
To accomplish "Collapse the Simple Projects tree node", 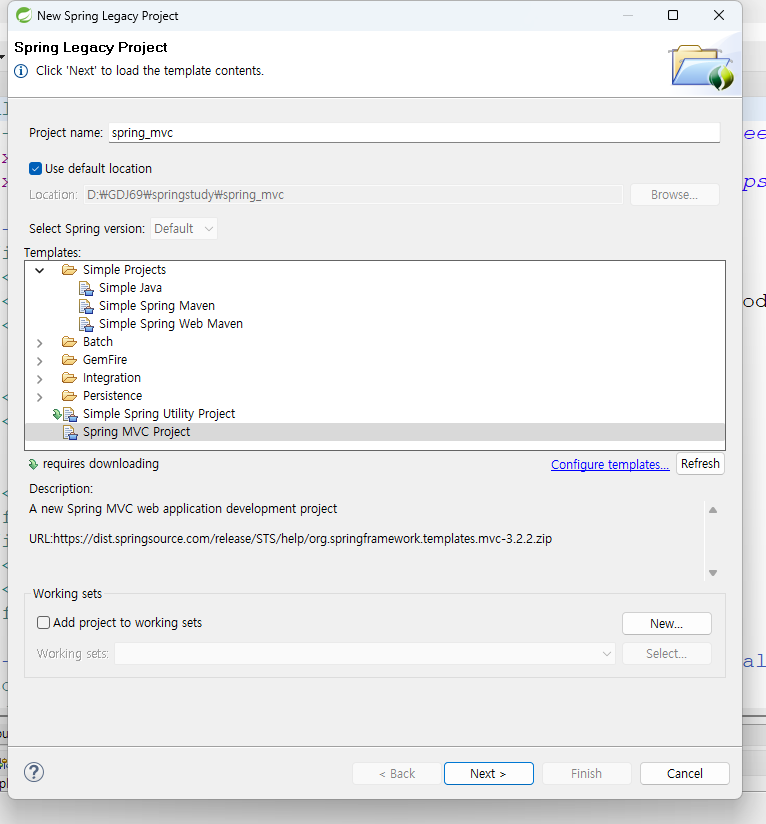I will [x=39, y=271].
